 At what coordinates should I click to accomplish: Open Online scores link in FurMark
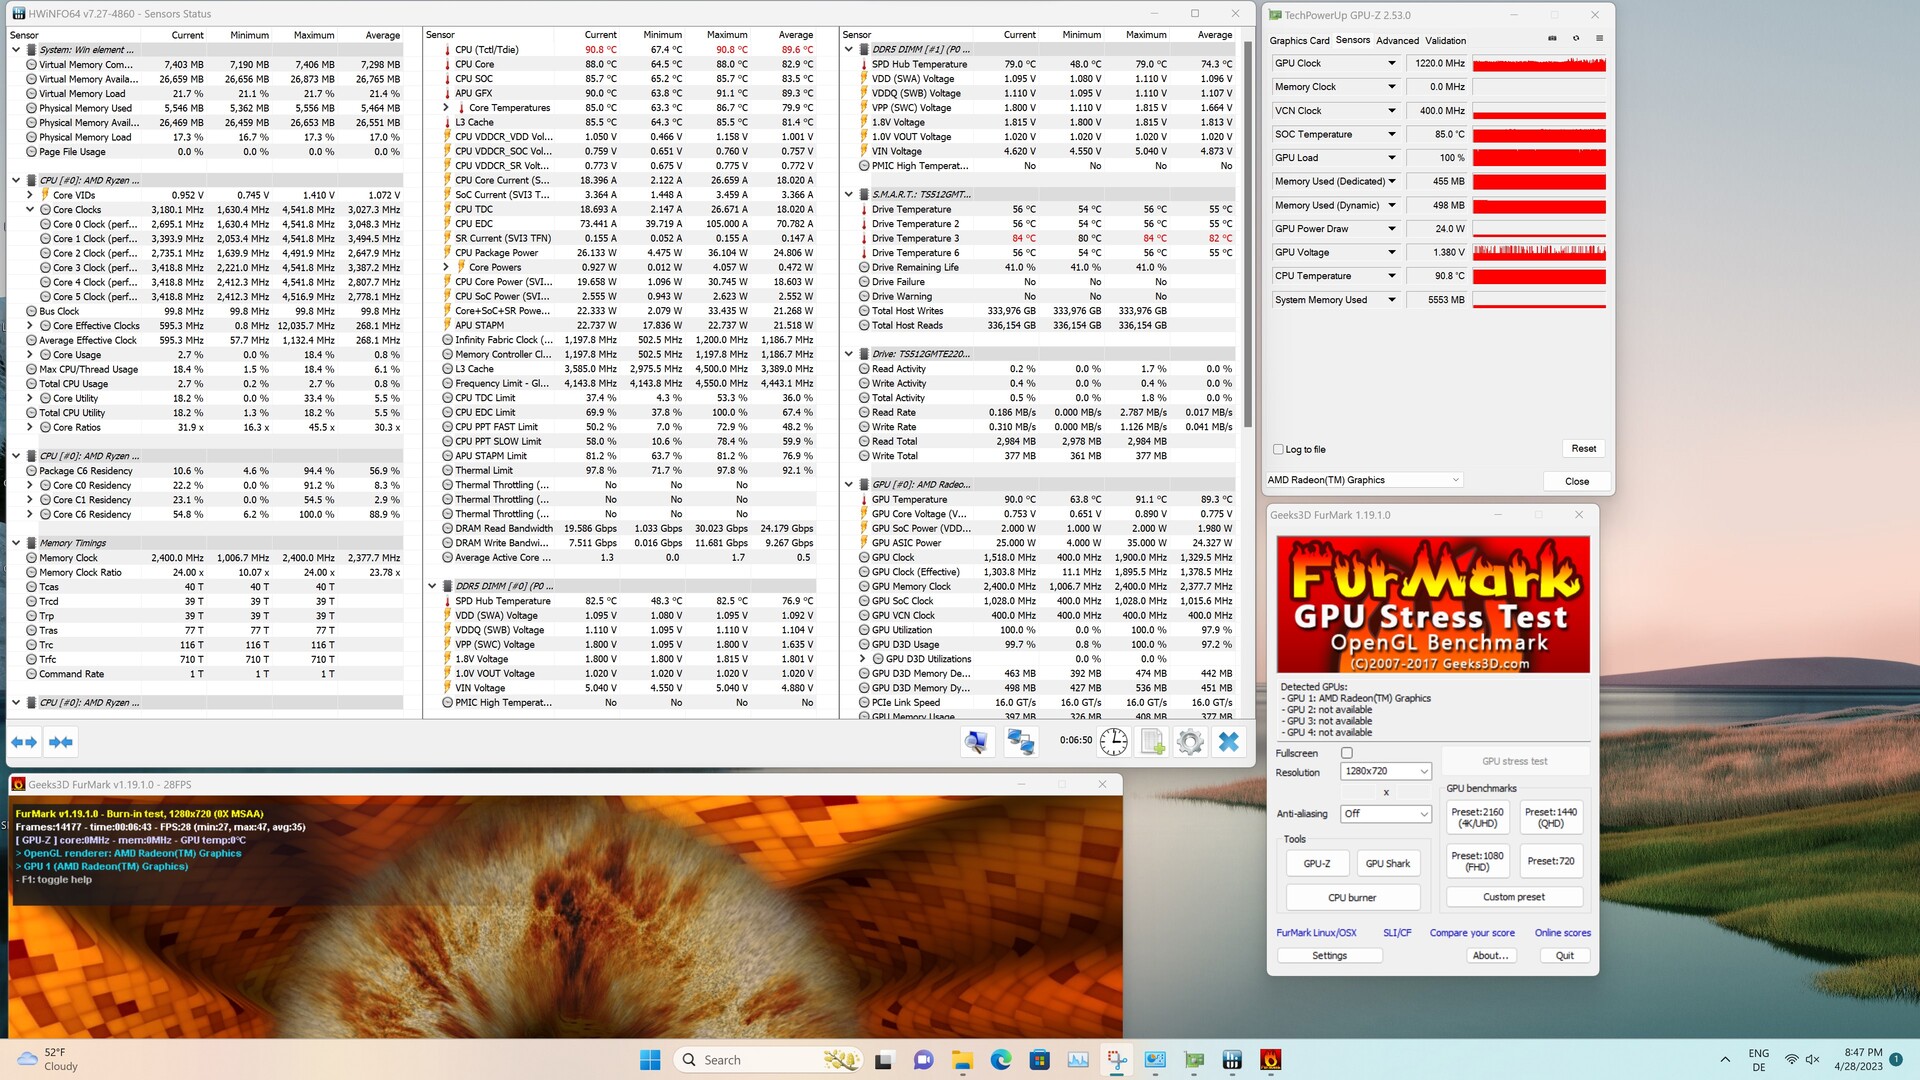pyautogui.click(x=1562, y=933)
